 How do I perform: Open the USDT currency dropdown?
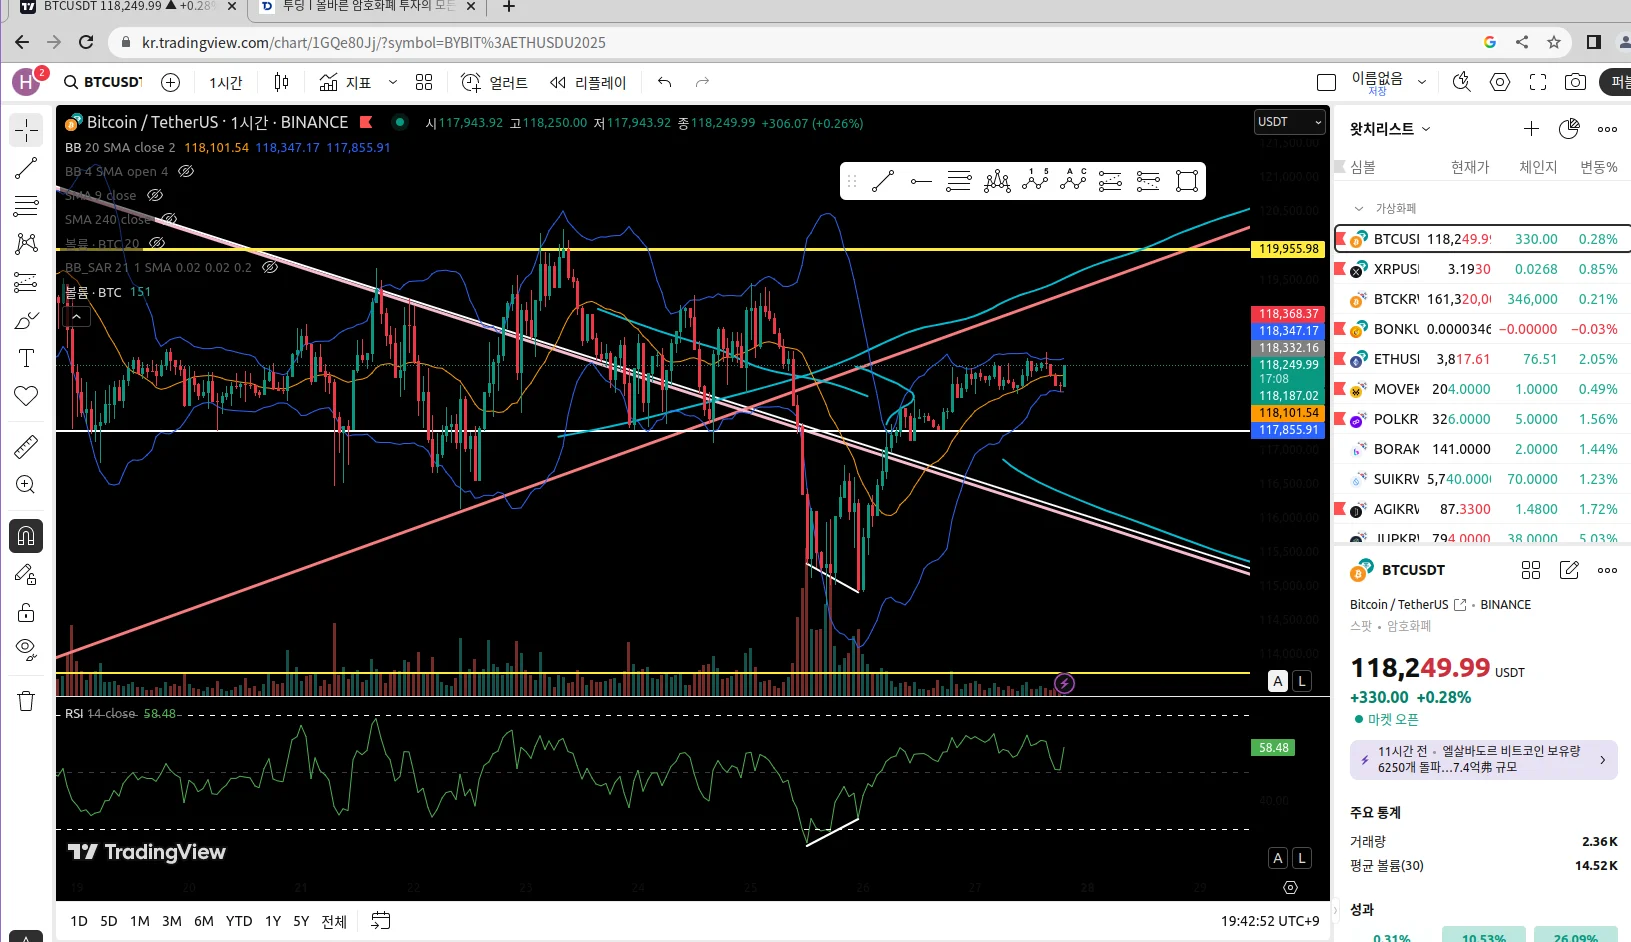(x=1290, y=122)
